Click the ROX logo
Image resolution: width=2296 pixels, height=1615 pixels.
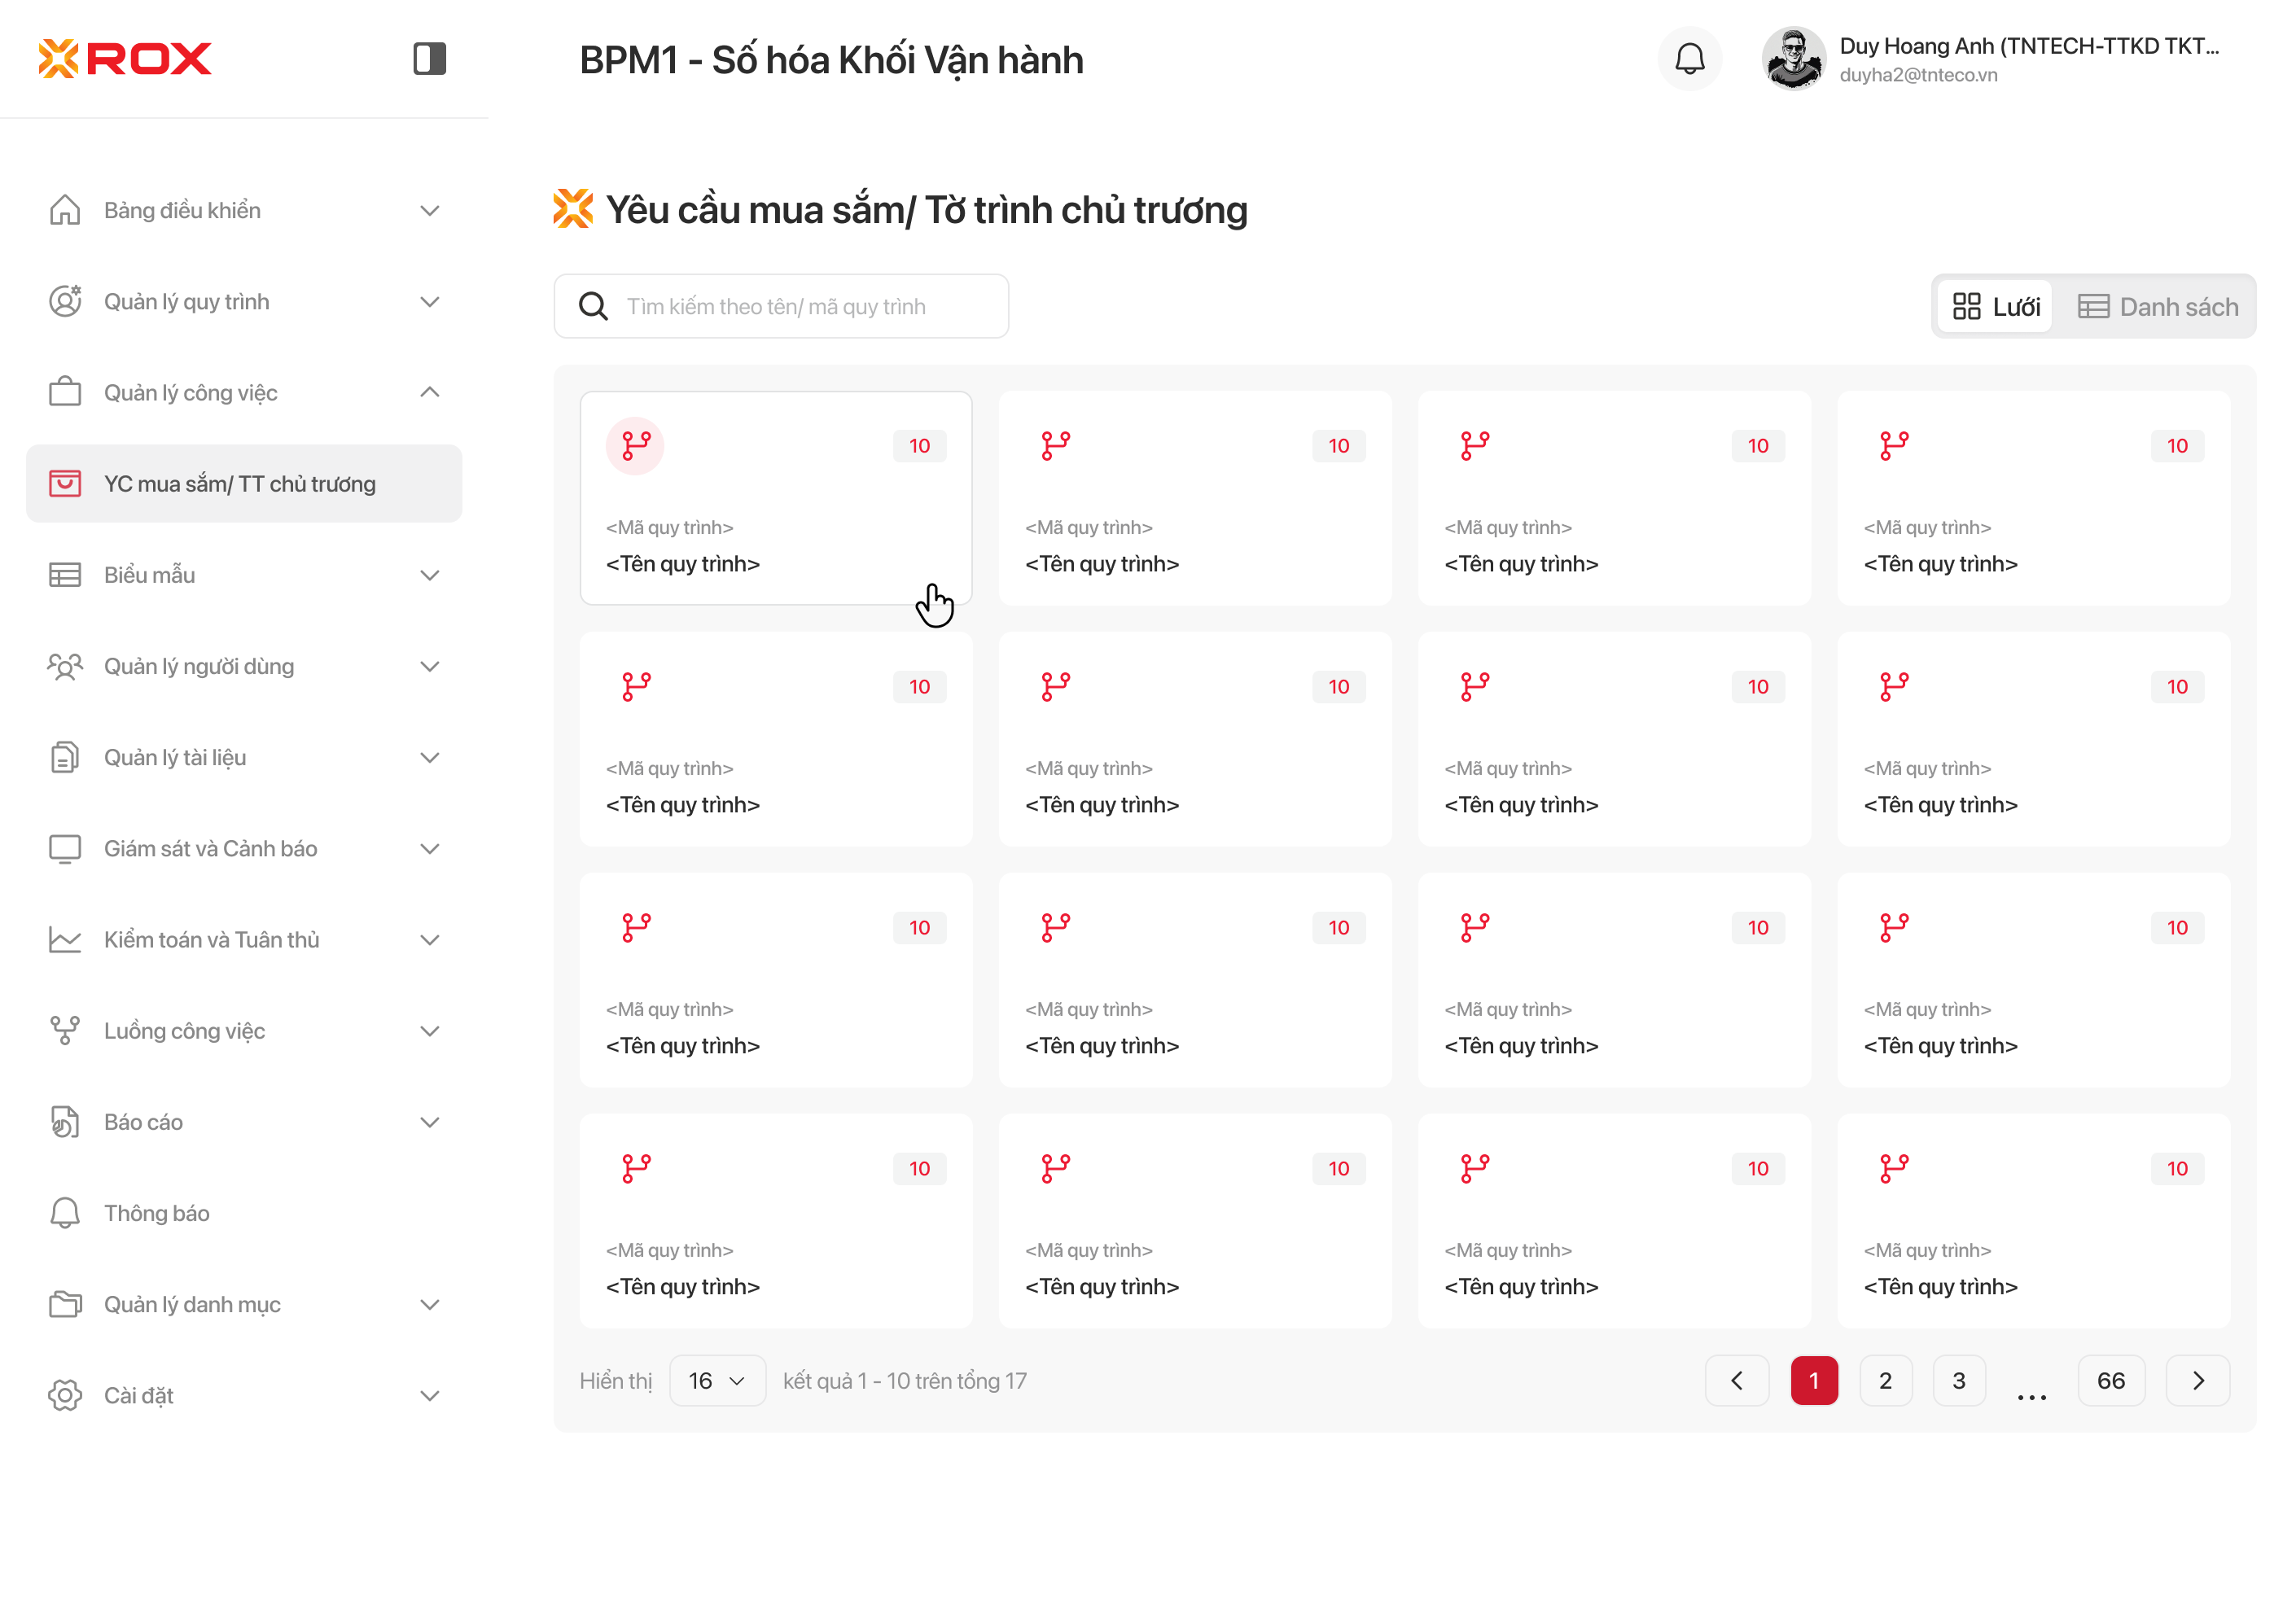(125, 58)
